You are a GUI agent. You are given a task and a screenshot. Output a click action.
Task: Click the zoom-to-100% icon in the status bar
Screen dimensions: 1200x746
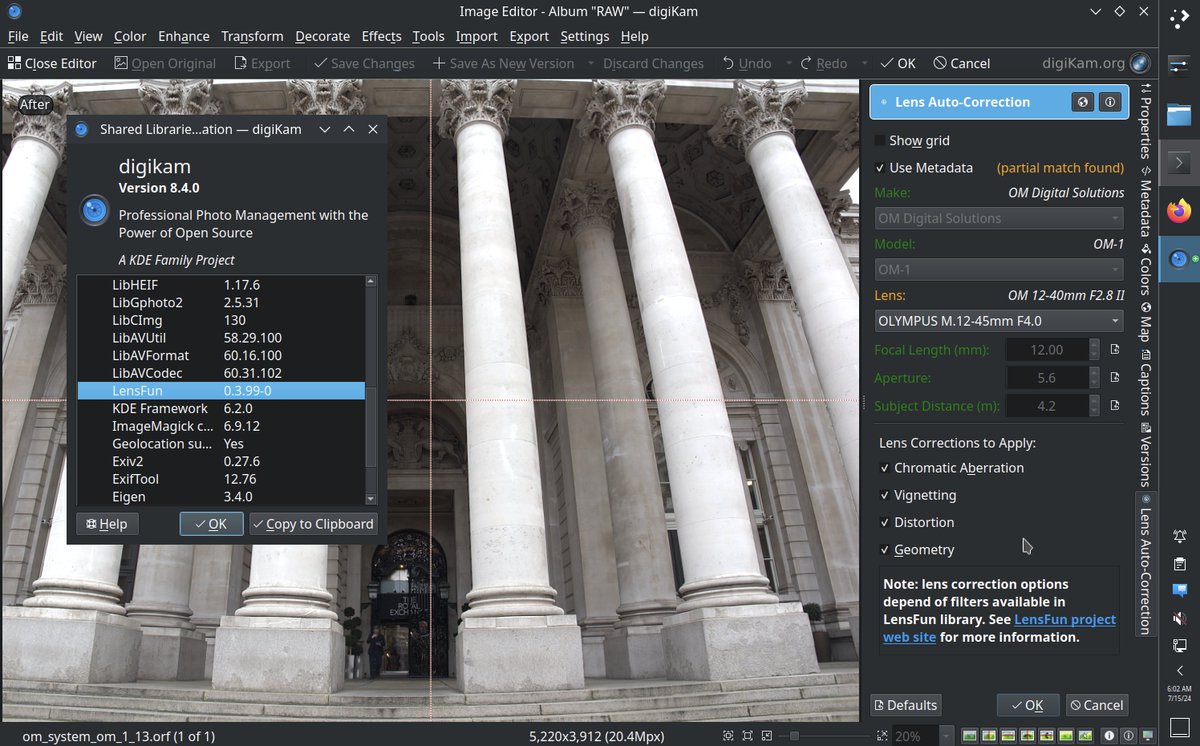click(766, 737)
